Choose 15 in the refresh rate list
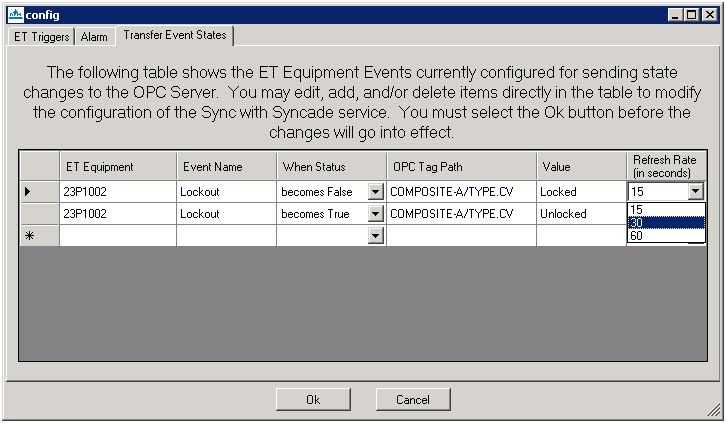This screenshot has width=726, height=423. [666, 209]
